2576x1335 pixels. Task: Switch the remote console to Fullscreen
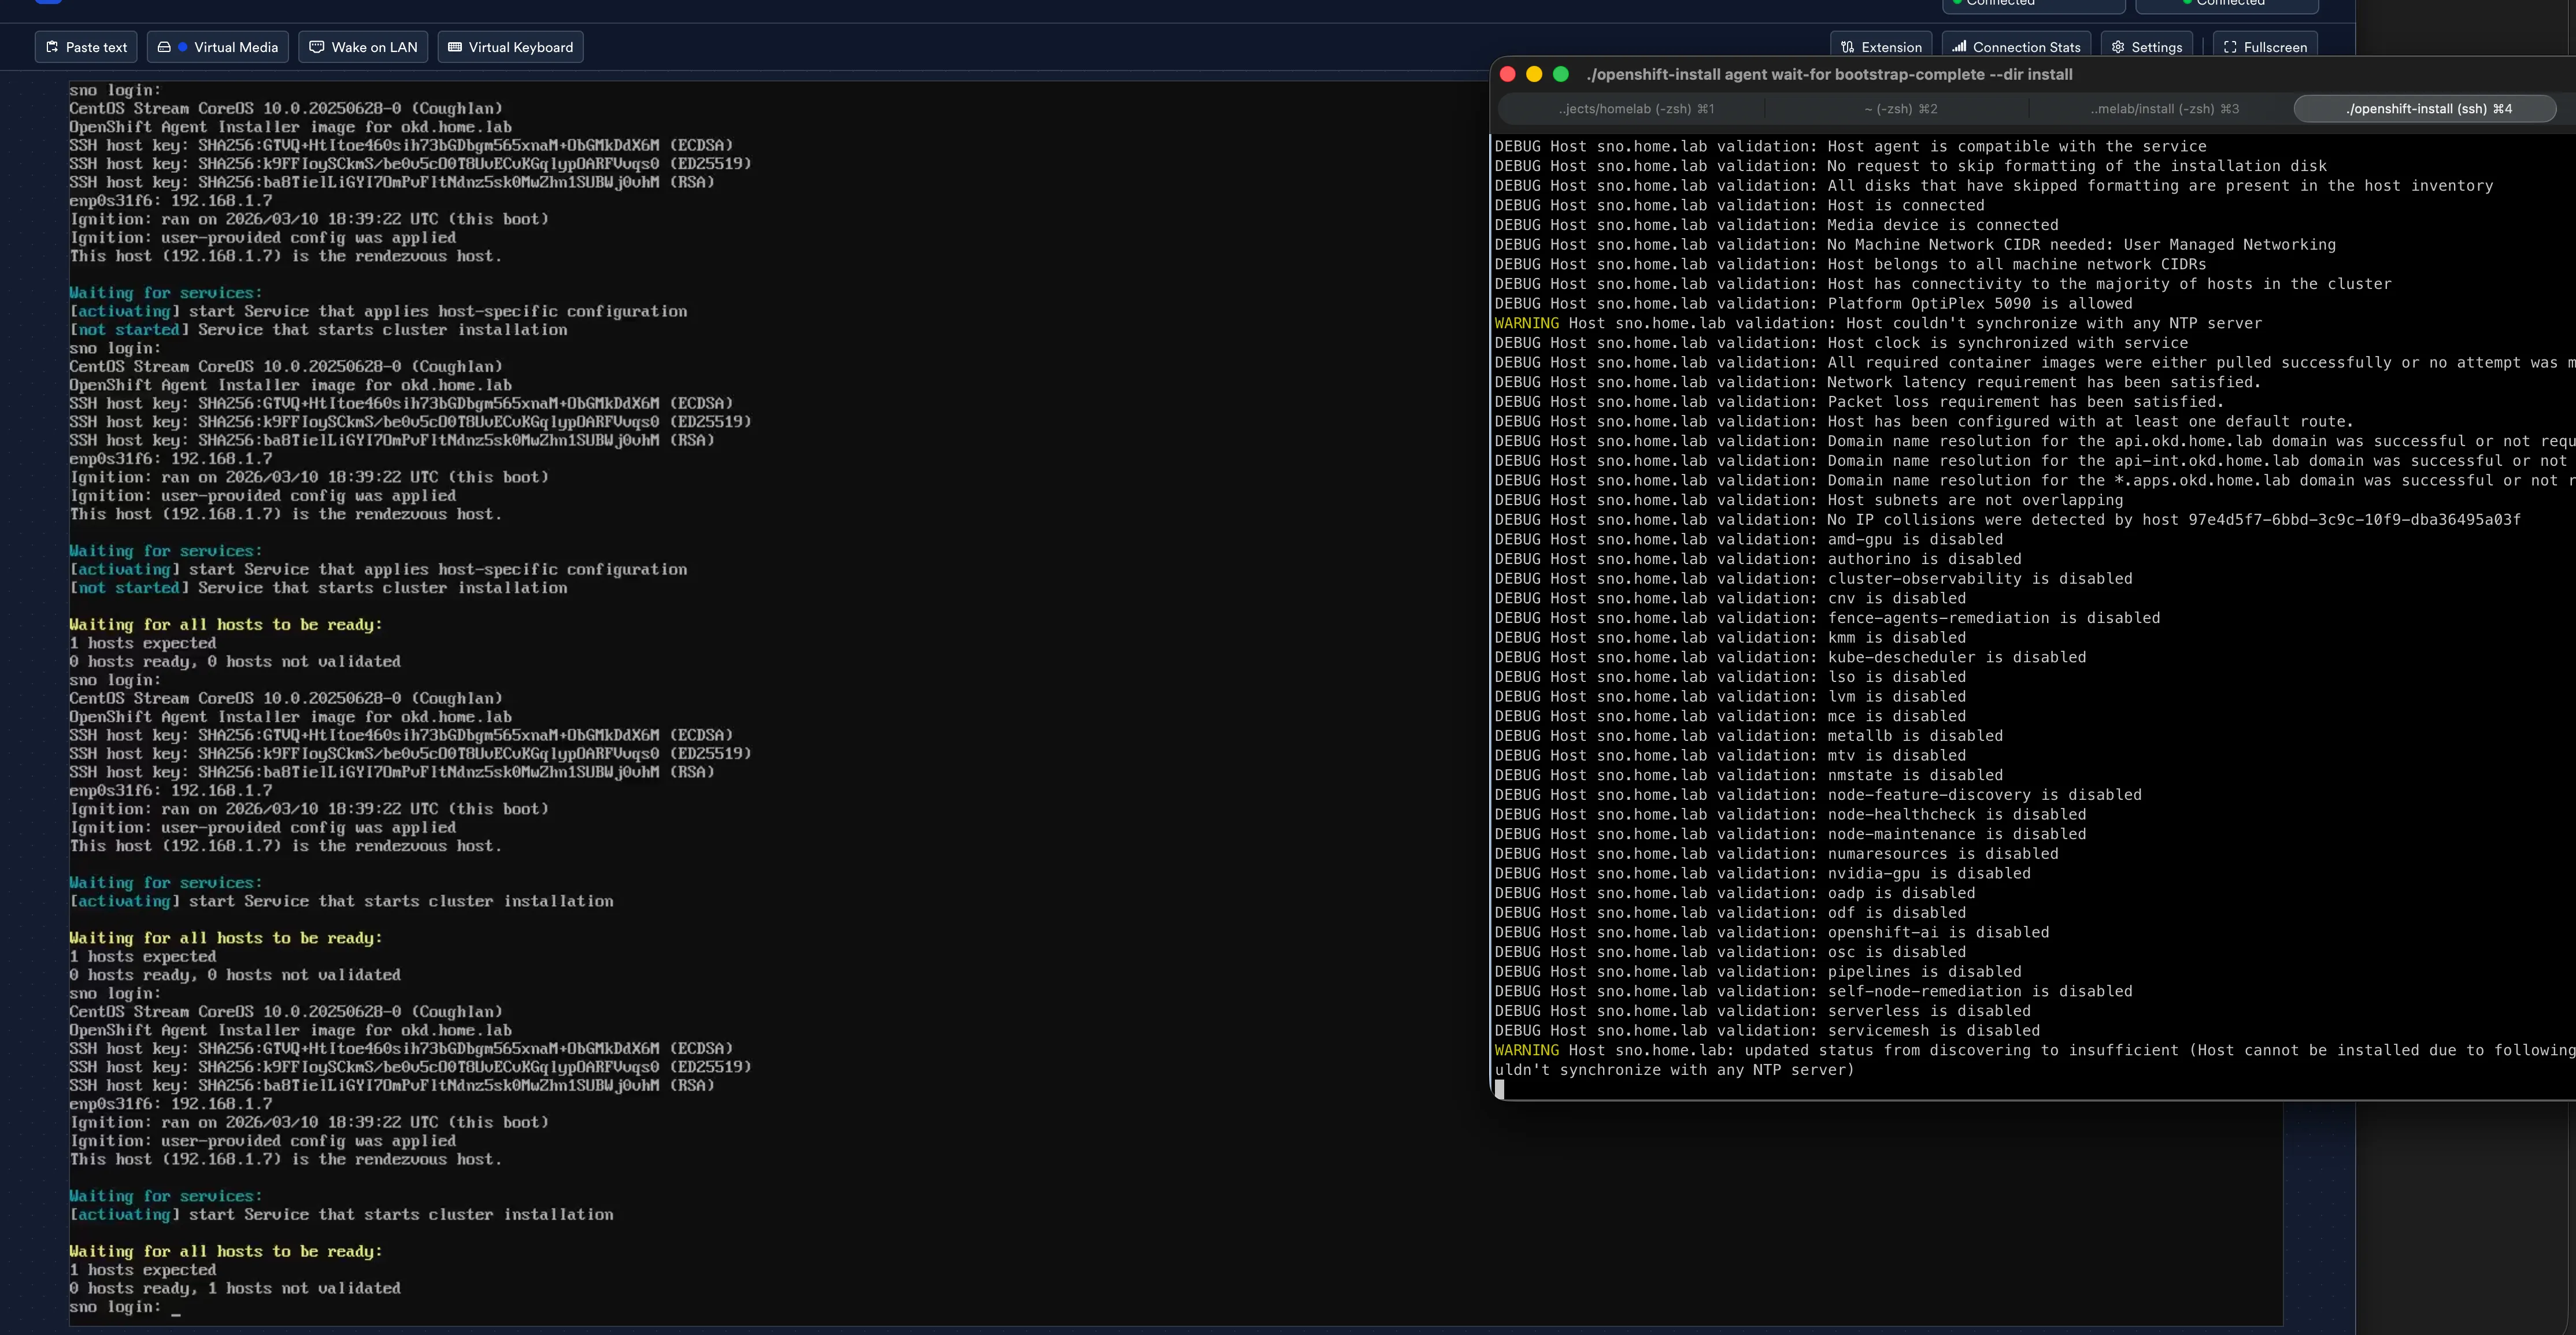(x=2265, y=47)
